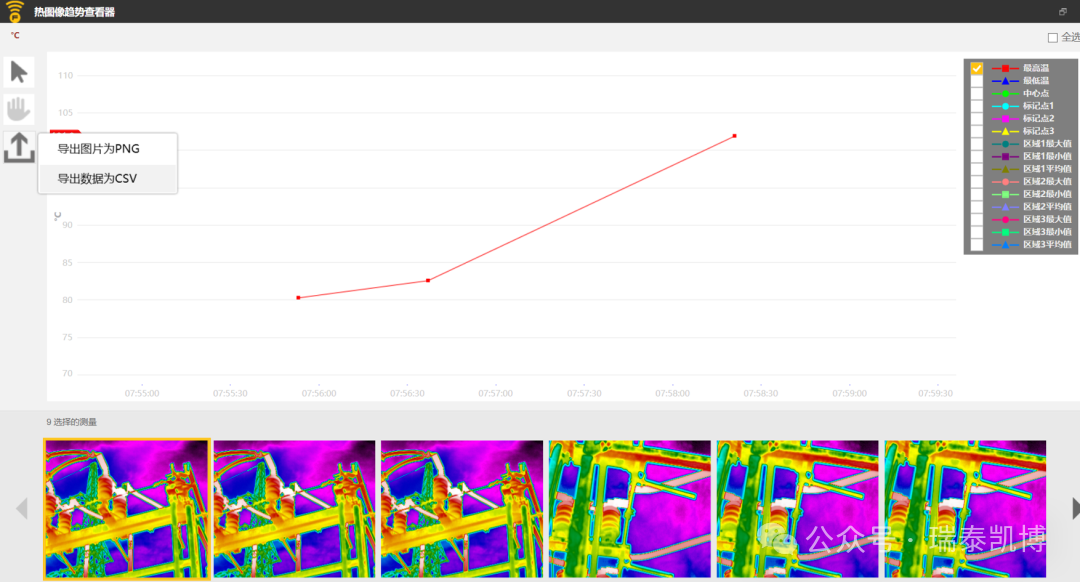The image size is (1080, 582).
Task: Click the app logo in title bar
Action: tap(14, 11)
